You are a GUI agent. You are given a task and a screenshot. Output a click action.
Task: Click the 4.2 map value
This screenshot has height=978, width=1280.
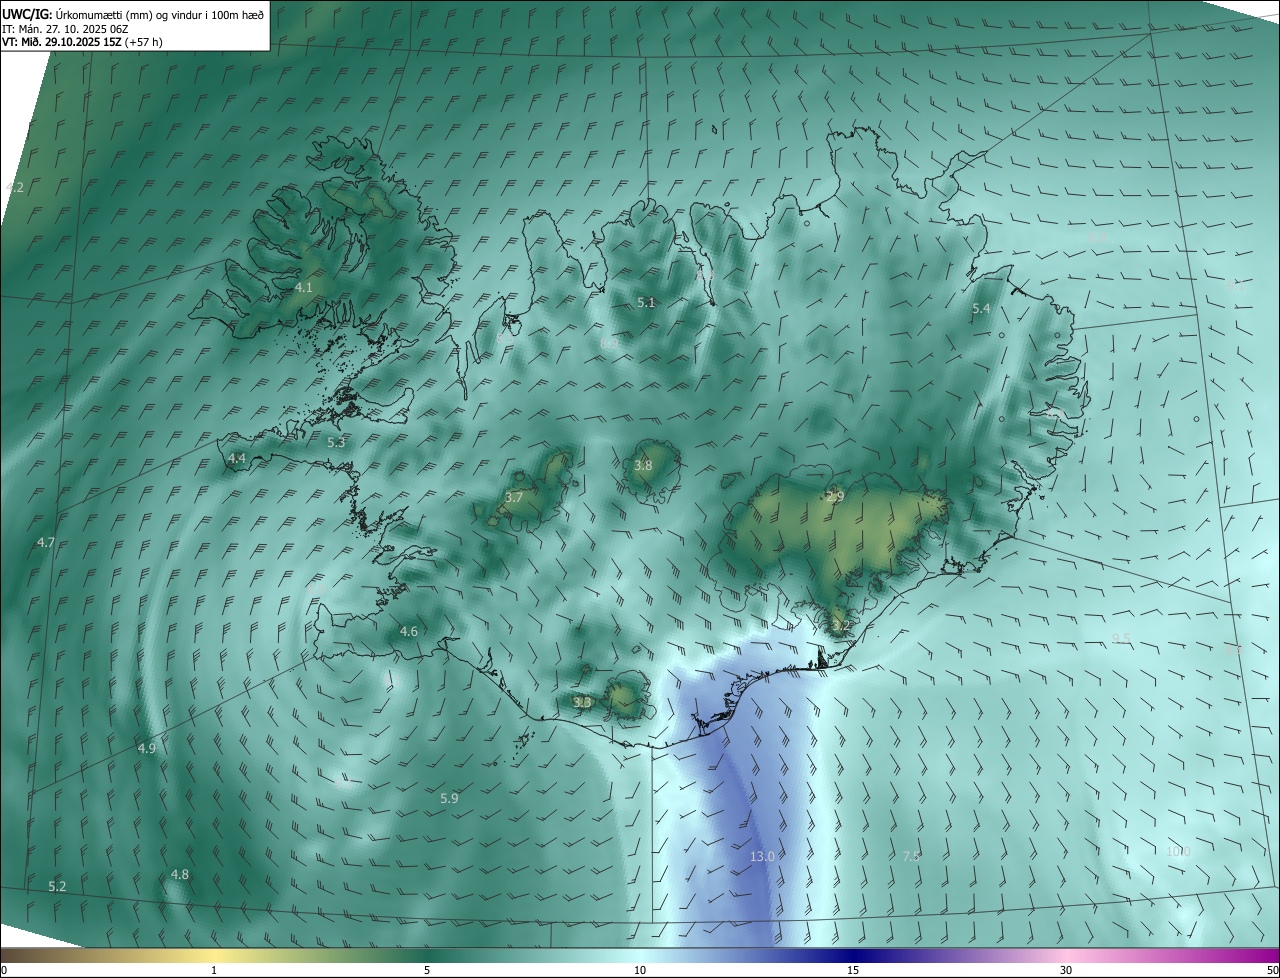click(15, 187)
